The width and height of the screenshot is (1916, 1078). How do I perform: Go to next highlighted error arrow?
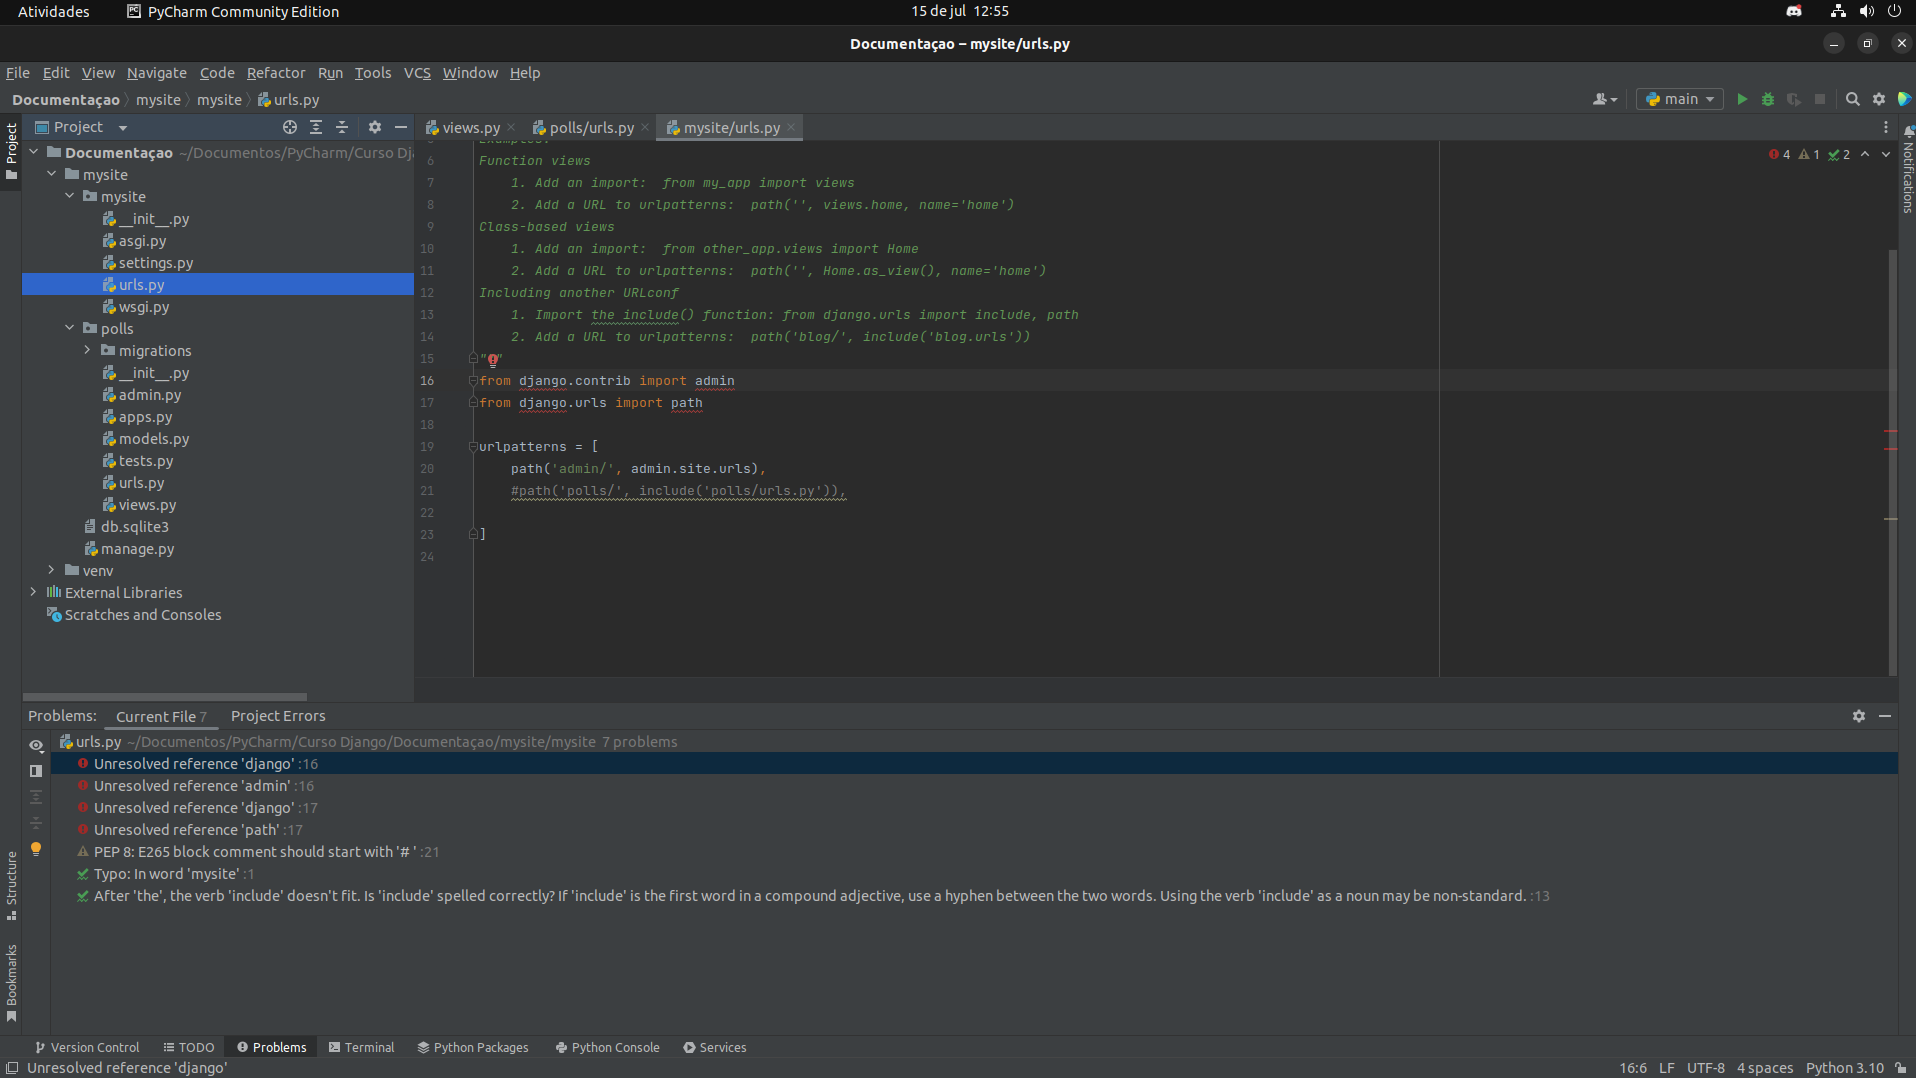tap(1886, 154)
